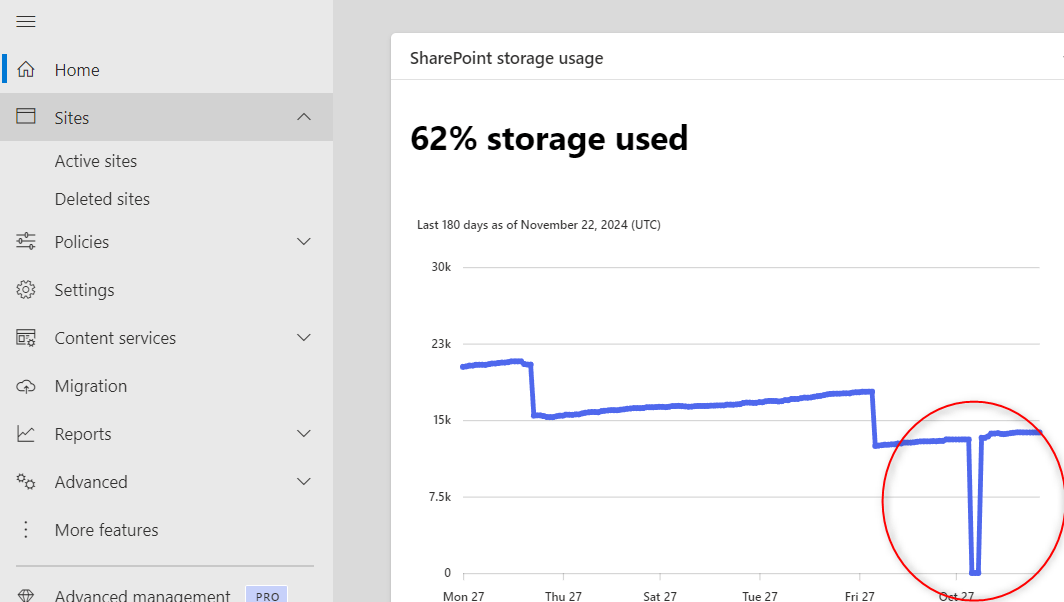1064x602 pixels.
Task: Open Active sites page
Action: click(x=96, y=161)
